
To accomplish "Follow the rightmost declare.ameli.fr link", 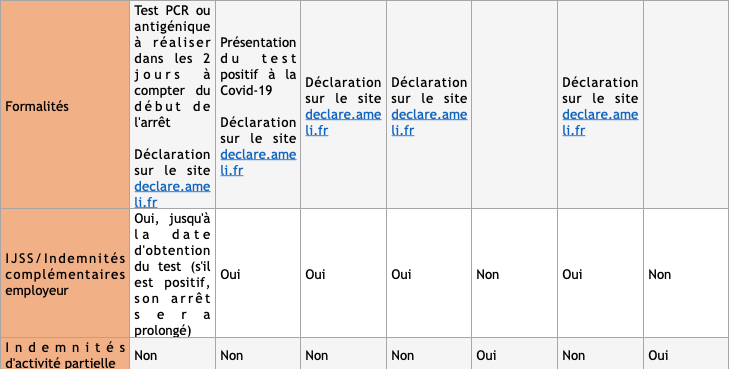I will pyautogui.click(x=600, y=122).
